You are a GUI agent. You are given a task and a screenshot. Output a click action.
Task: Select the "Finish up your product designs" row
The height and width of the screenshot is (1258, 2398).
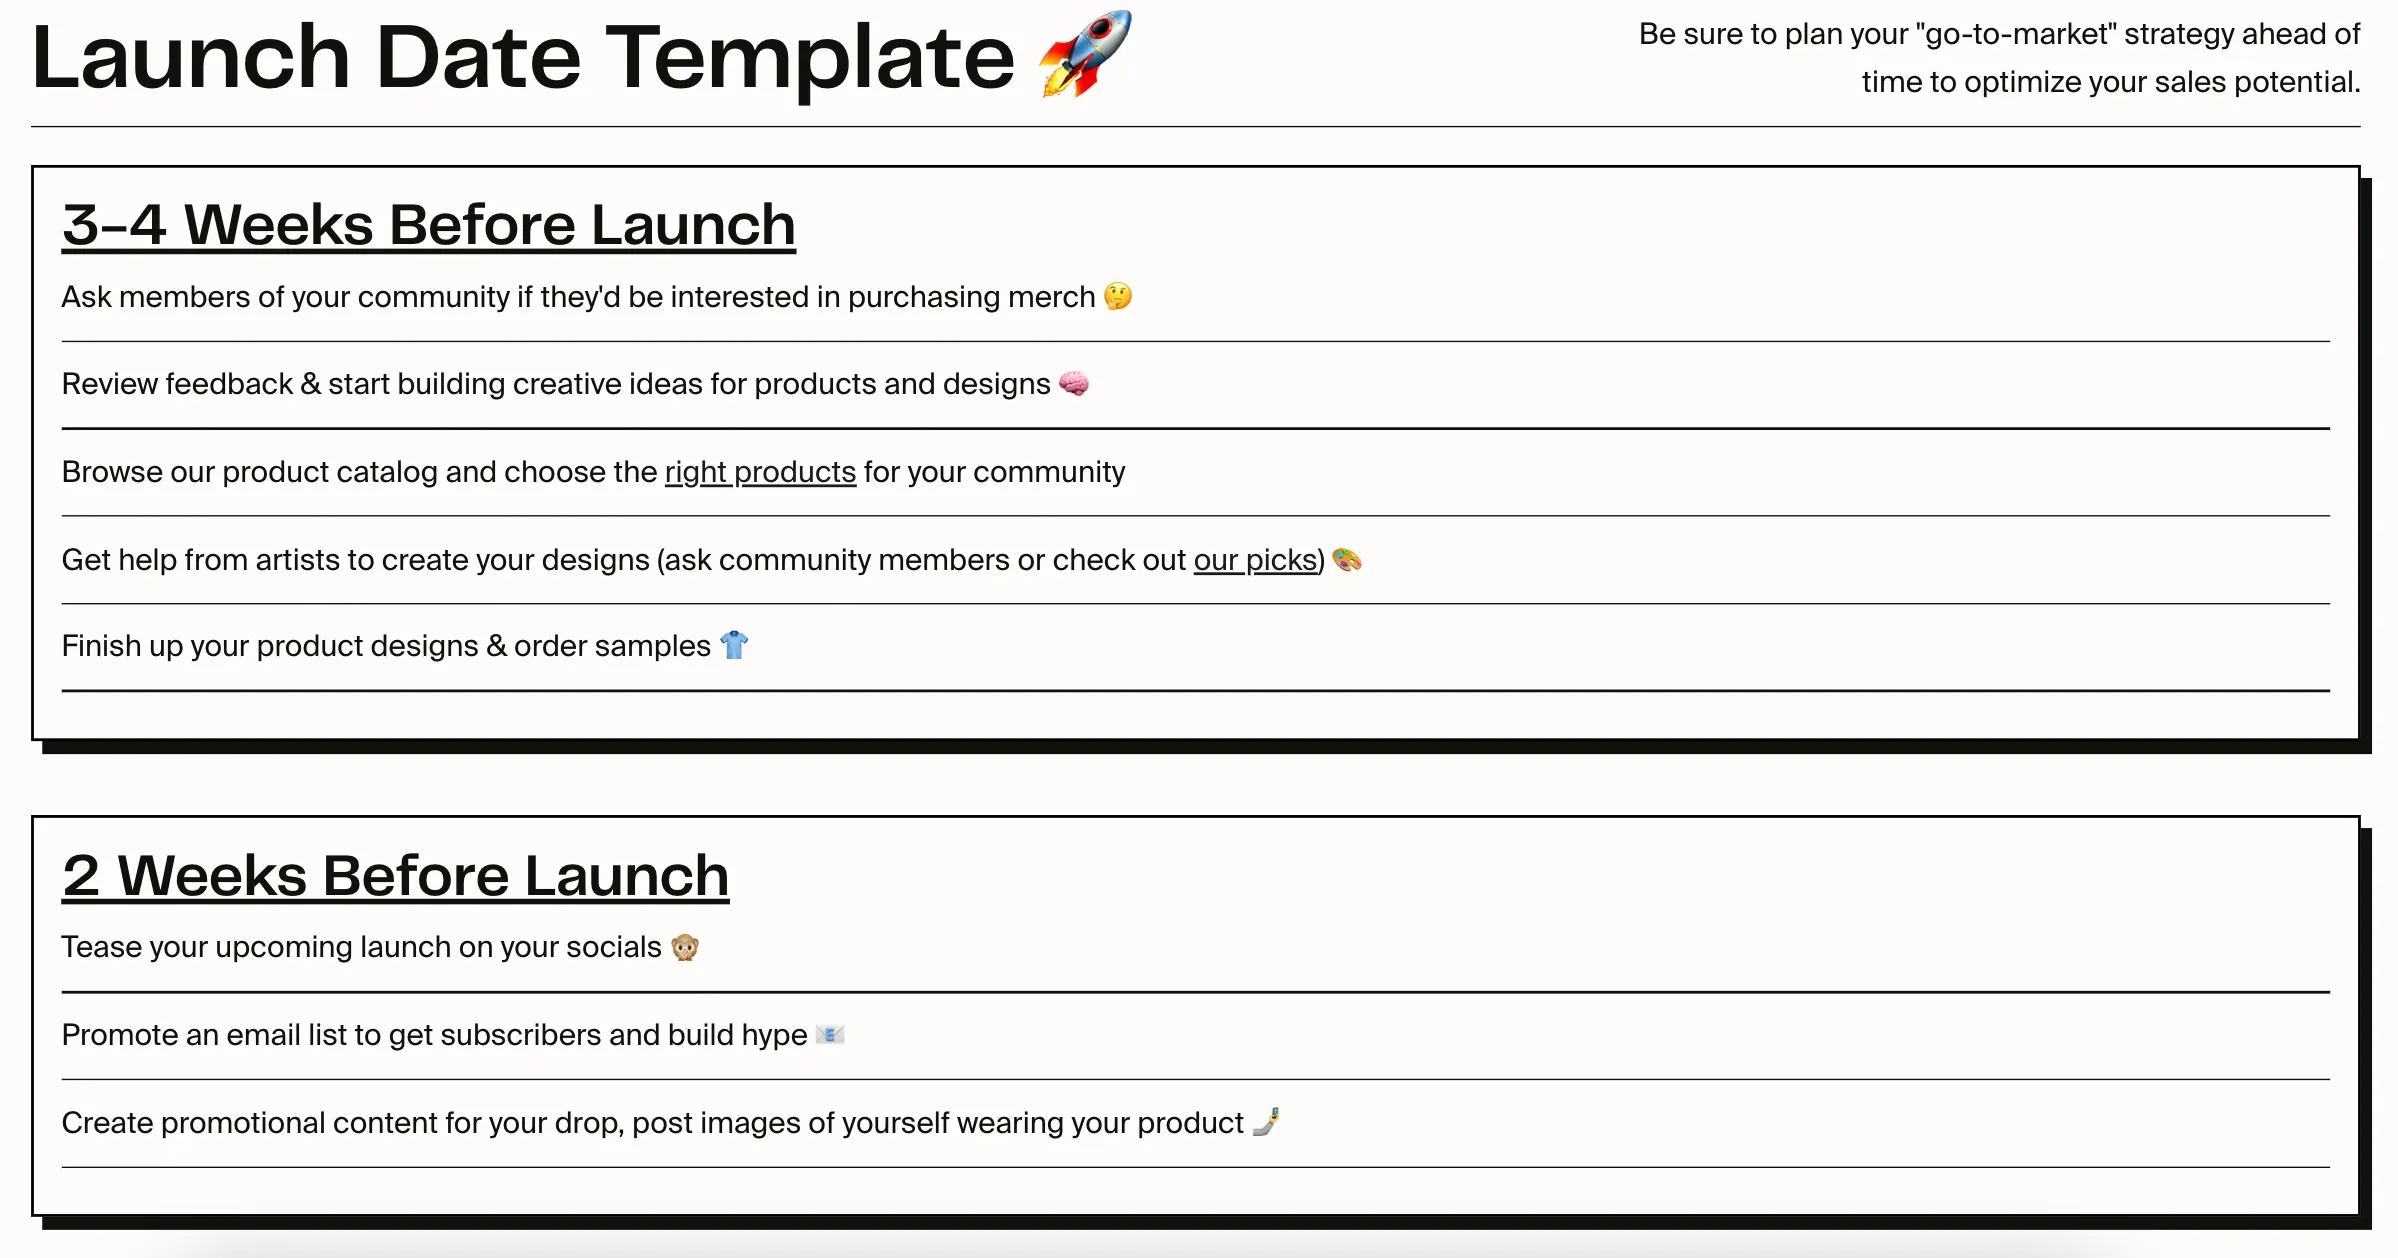coord(385,646)
